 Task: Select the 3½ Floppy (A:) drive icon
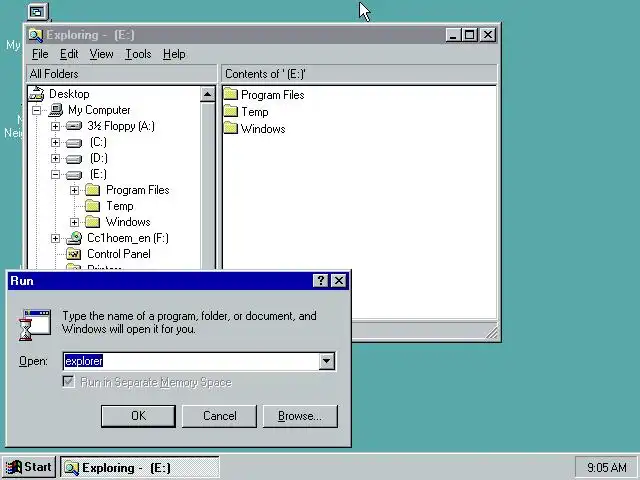(x=74, y=126)
